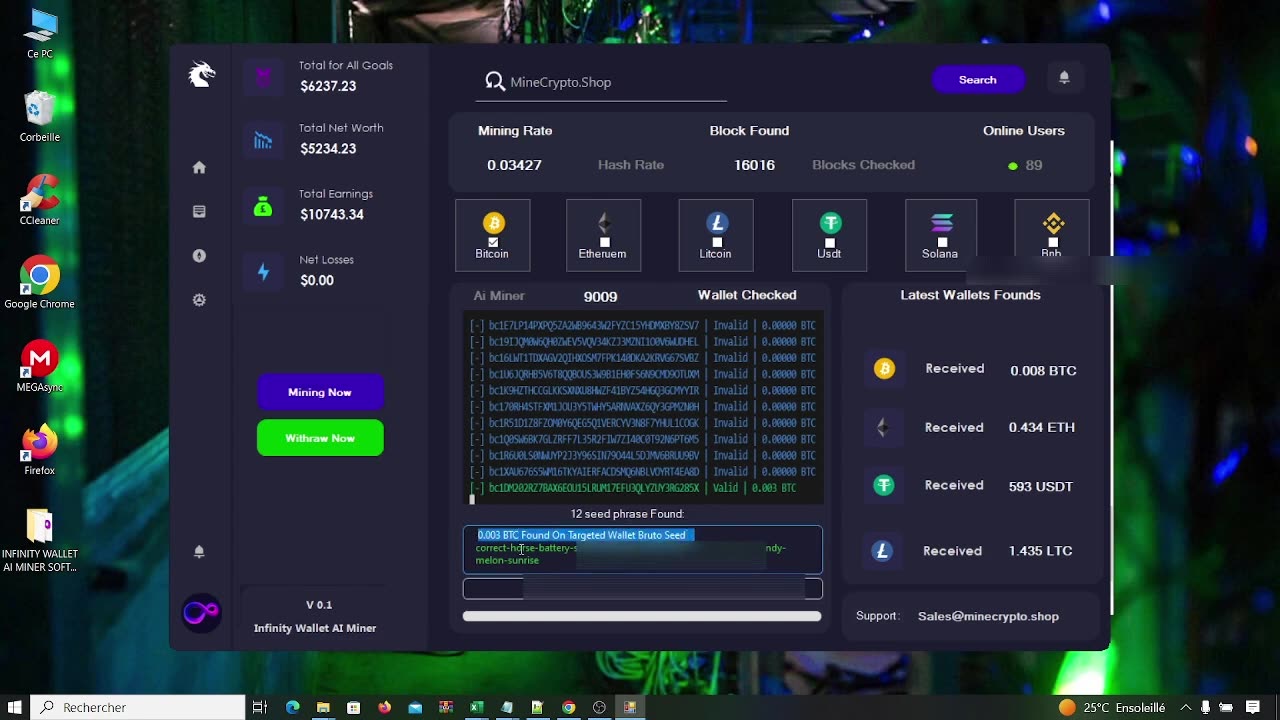The height and width of the screenshot is (720, 1280).
Task: Click the purple Search button
Action: pos(978,80)
